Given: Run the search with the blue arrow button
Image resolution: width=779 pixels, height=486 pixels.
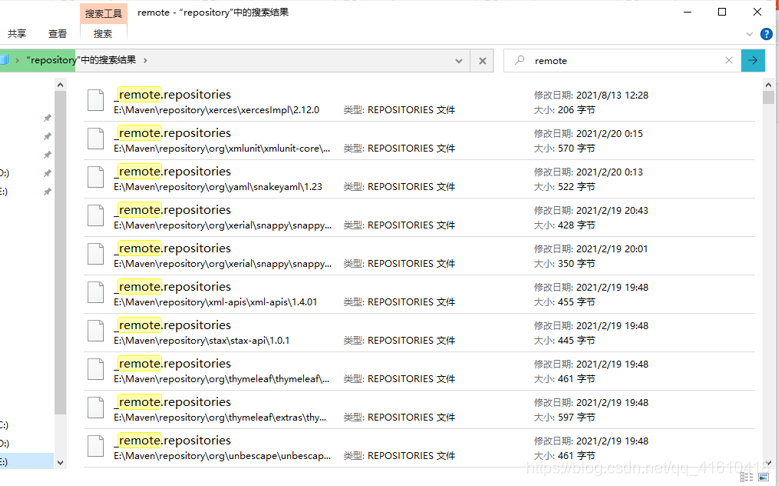Looking at the screenshot, I should pos(753,60).
